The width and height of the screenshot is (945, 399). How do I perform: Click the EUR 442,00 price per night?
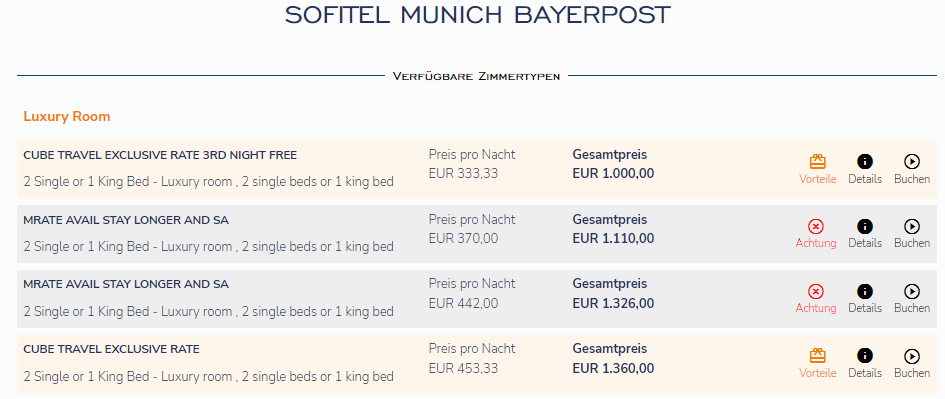(x=463, y=303)
